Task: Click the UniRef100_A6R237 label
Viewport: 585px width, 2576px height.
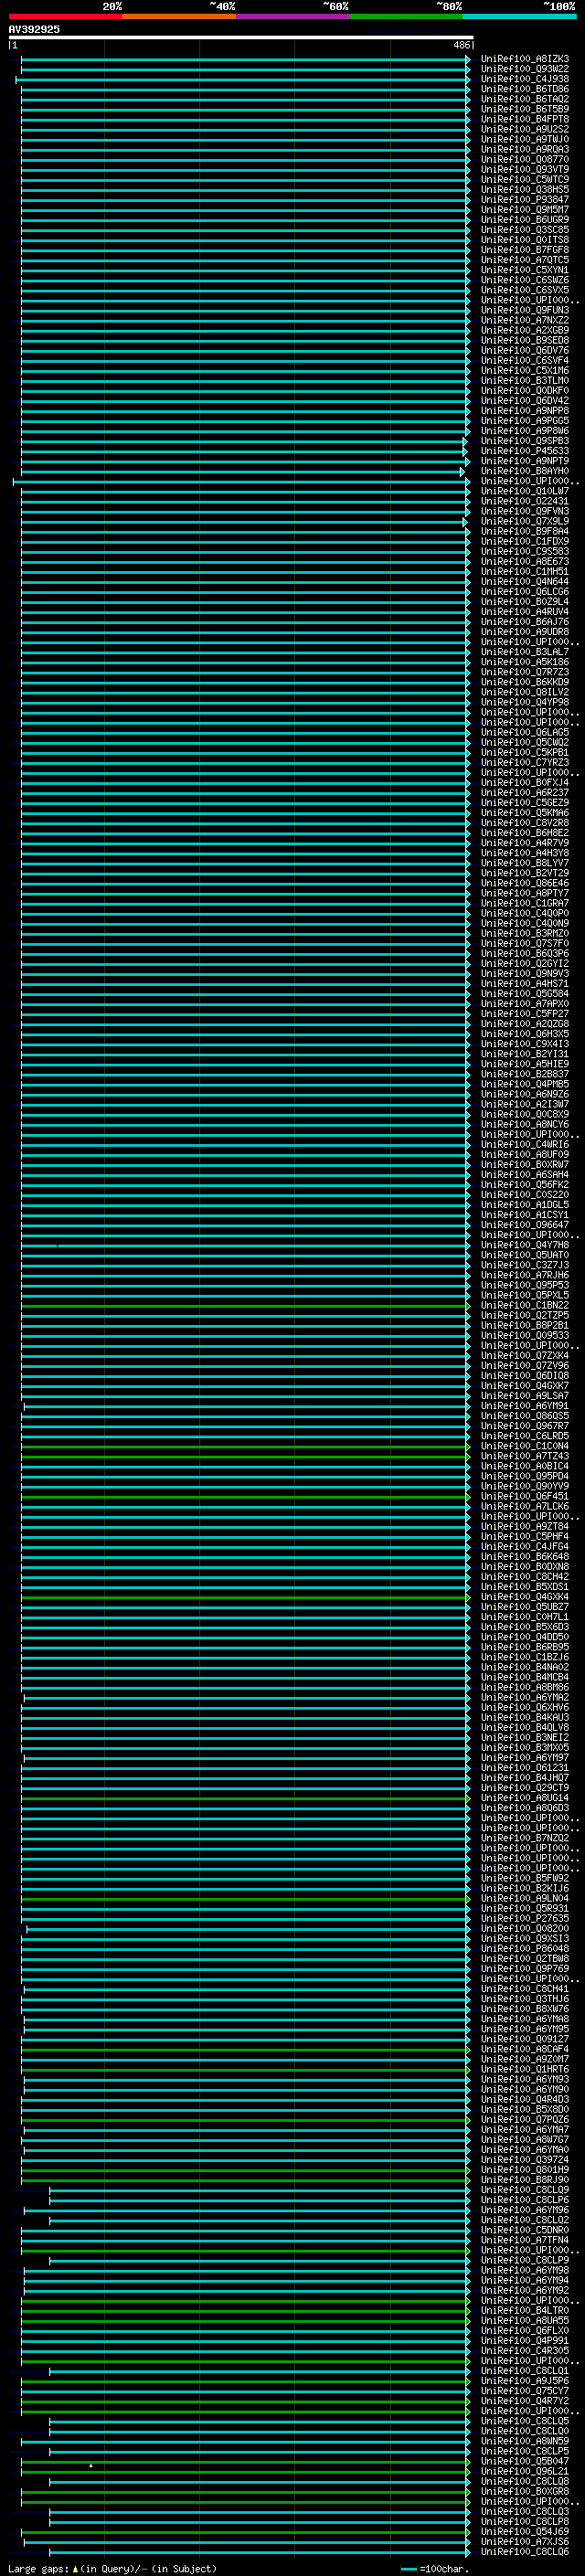Action: click(x=525, y=792)
